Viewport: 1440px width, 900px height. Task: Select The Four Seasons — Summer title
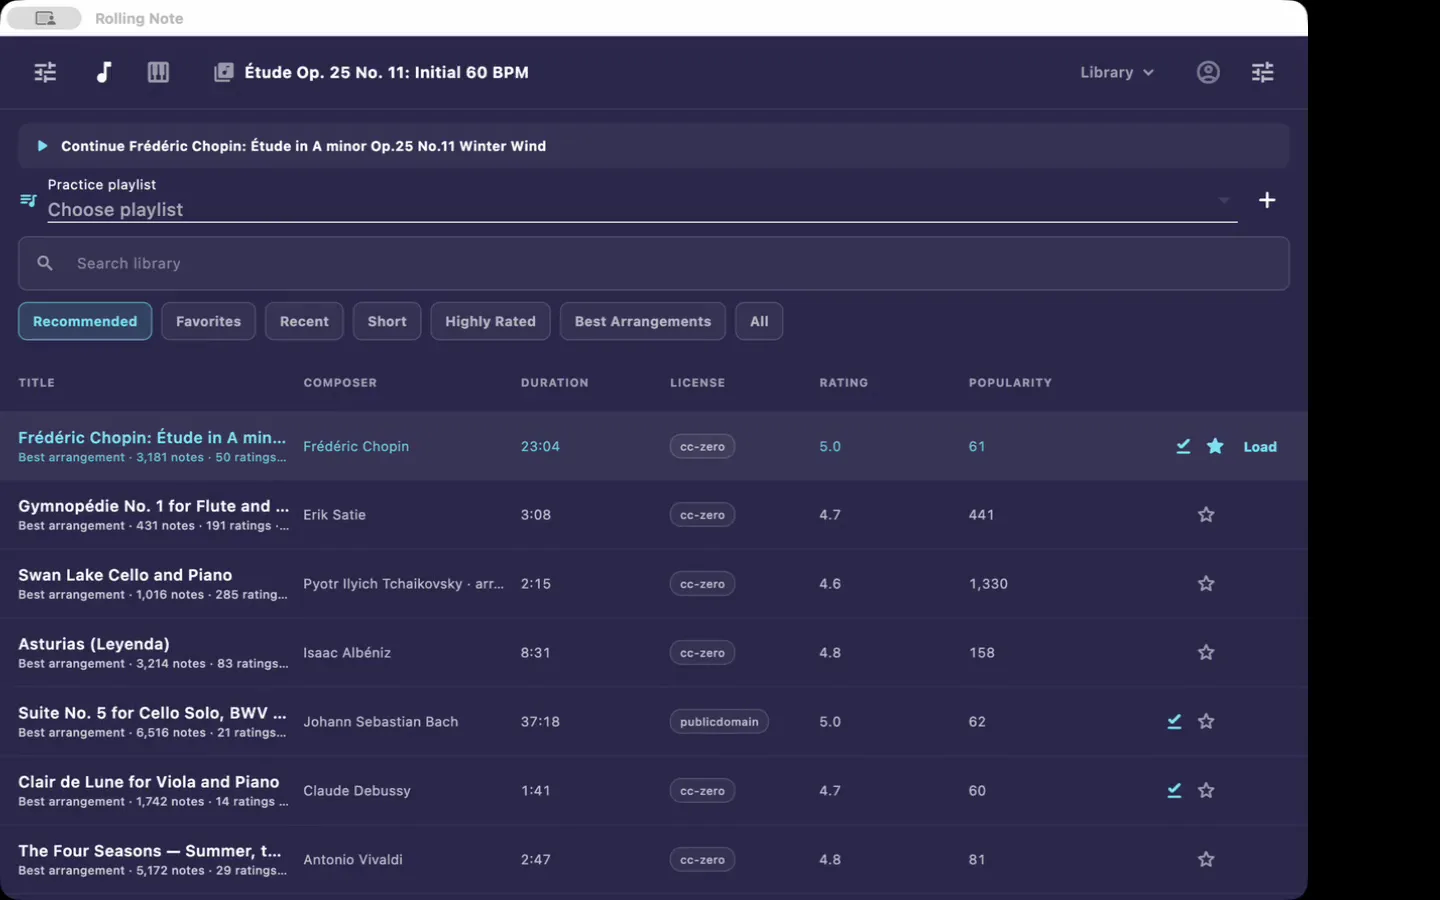point(150,851)
